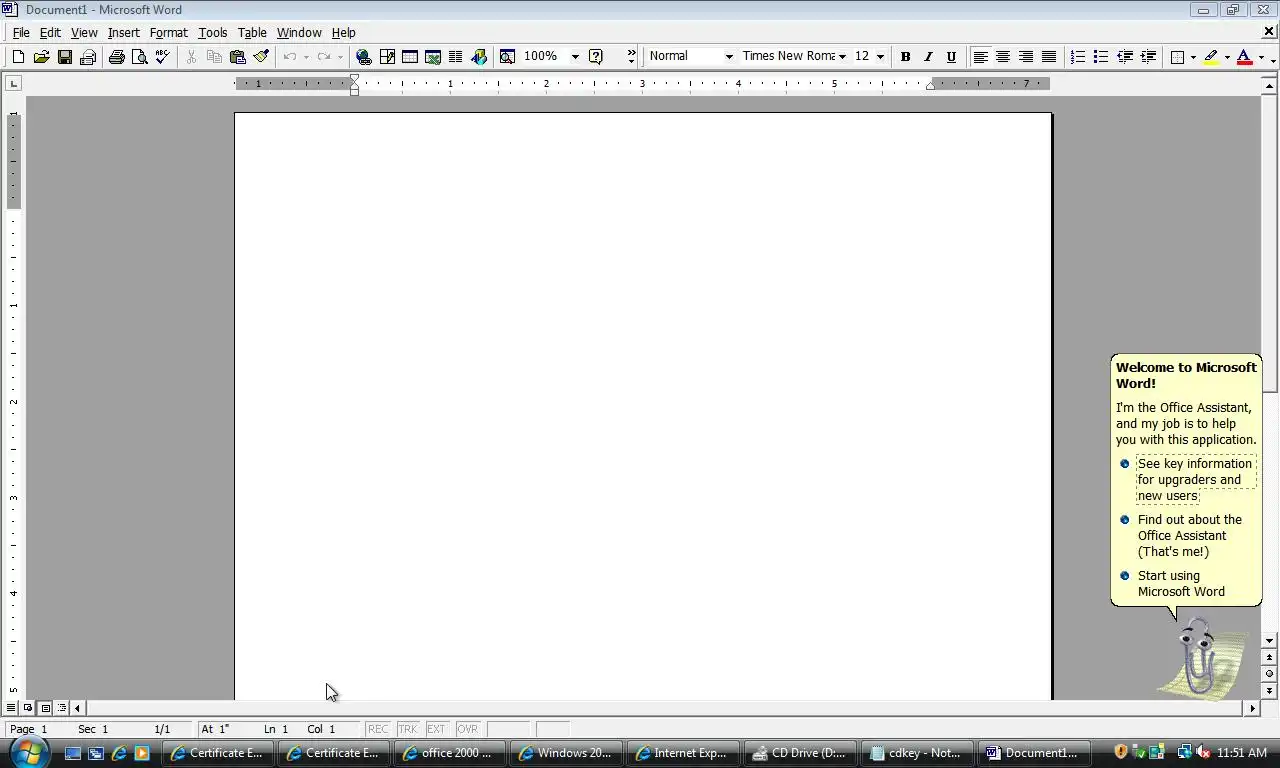This screenshot has height=768, width=1280.
Task: Decrease the paragraph indent
Action: pos(1125,57)
